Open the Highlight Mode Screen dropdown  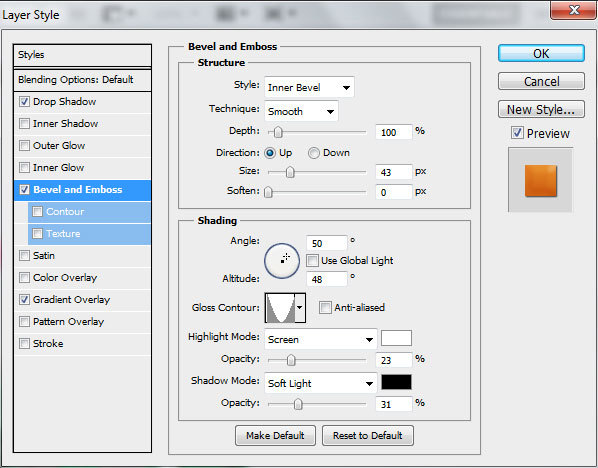[x=320, y=339]
